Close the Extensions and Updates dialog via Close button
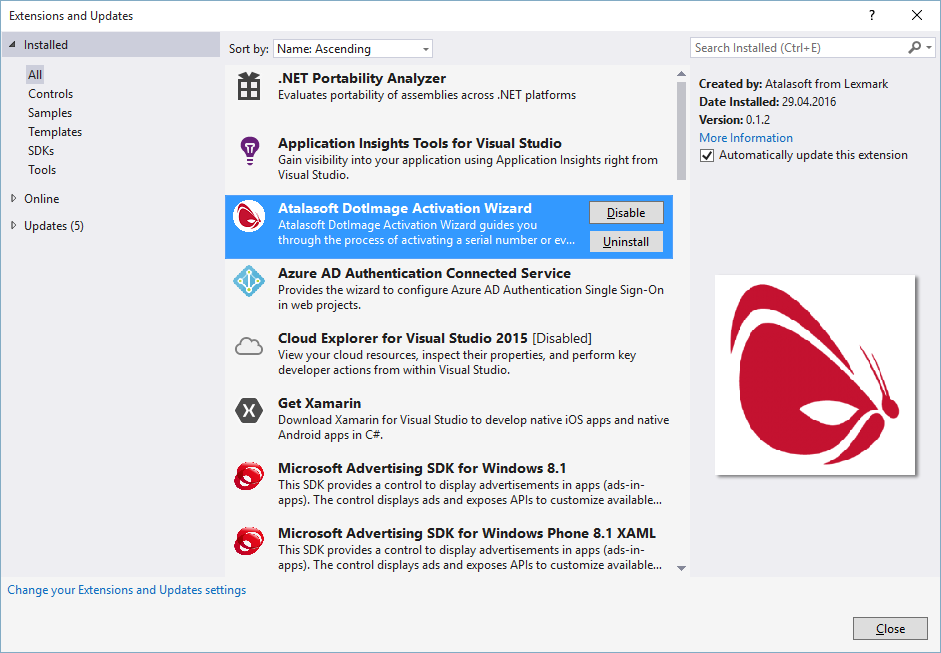The image size is (941, 653). pos(890,628)
